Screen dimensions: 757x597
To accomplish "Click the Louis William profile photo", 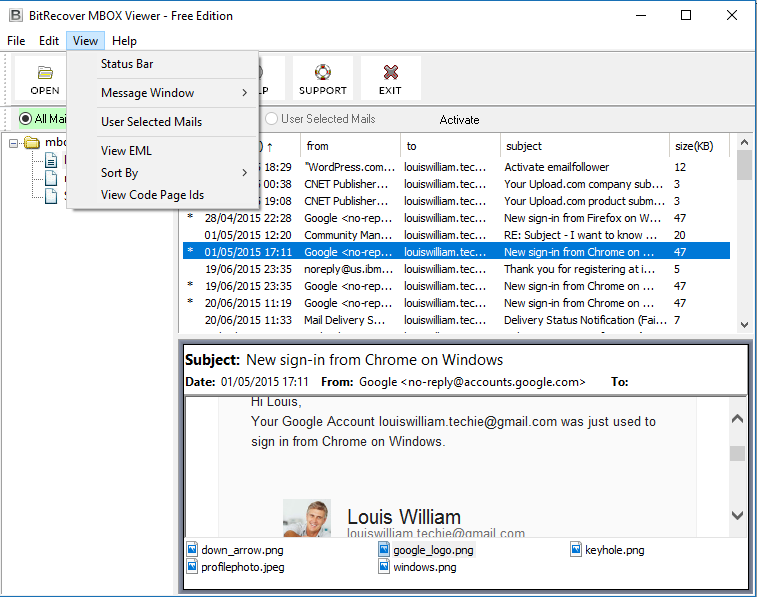I will pos(307,518).
